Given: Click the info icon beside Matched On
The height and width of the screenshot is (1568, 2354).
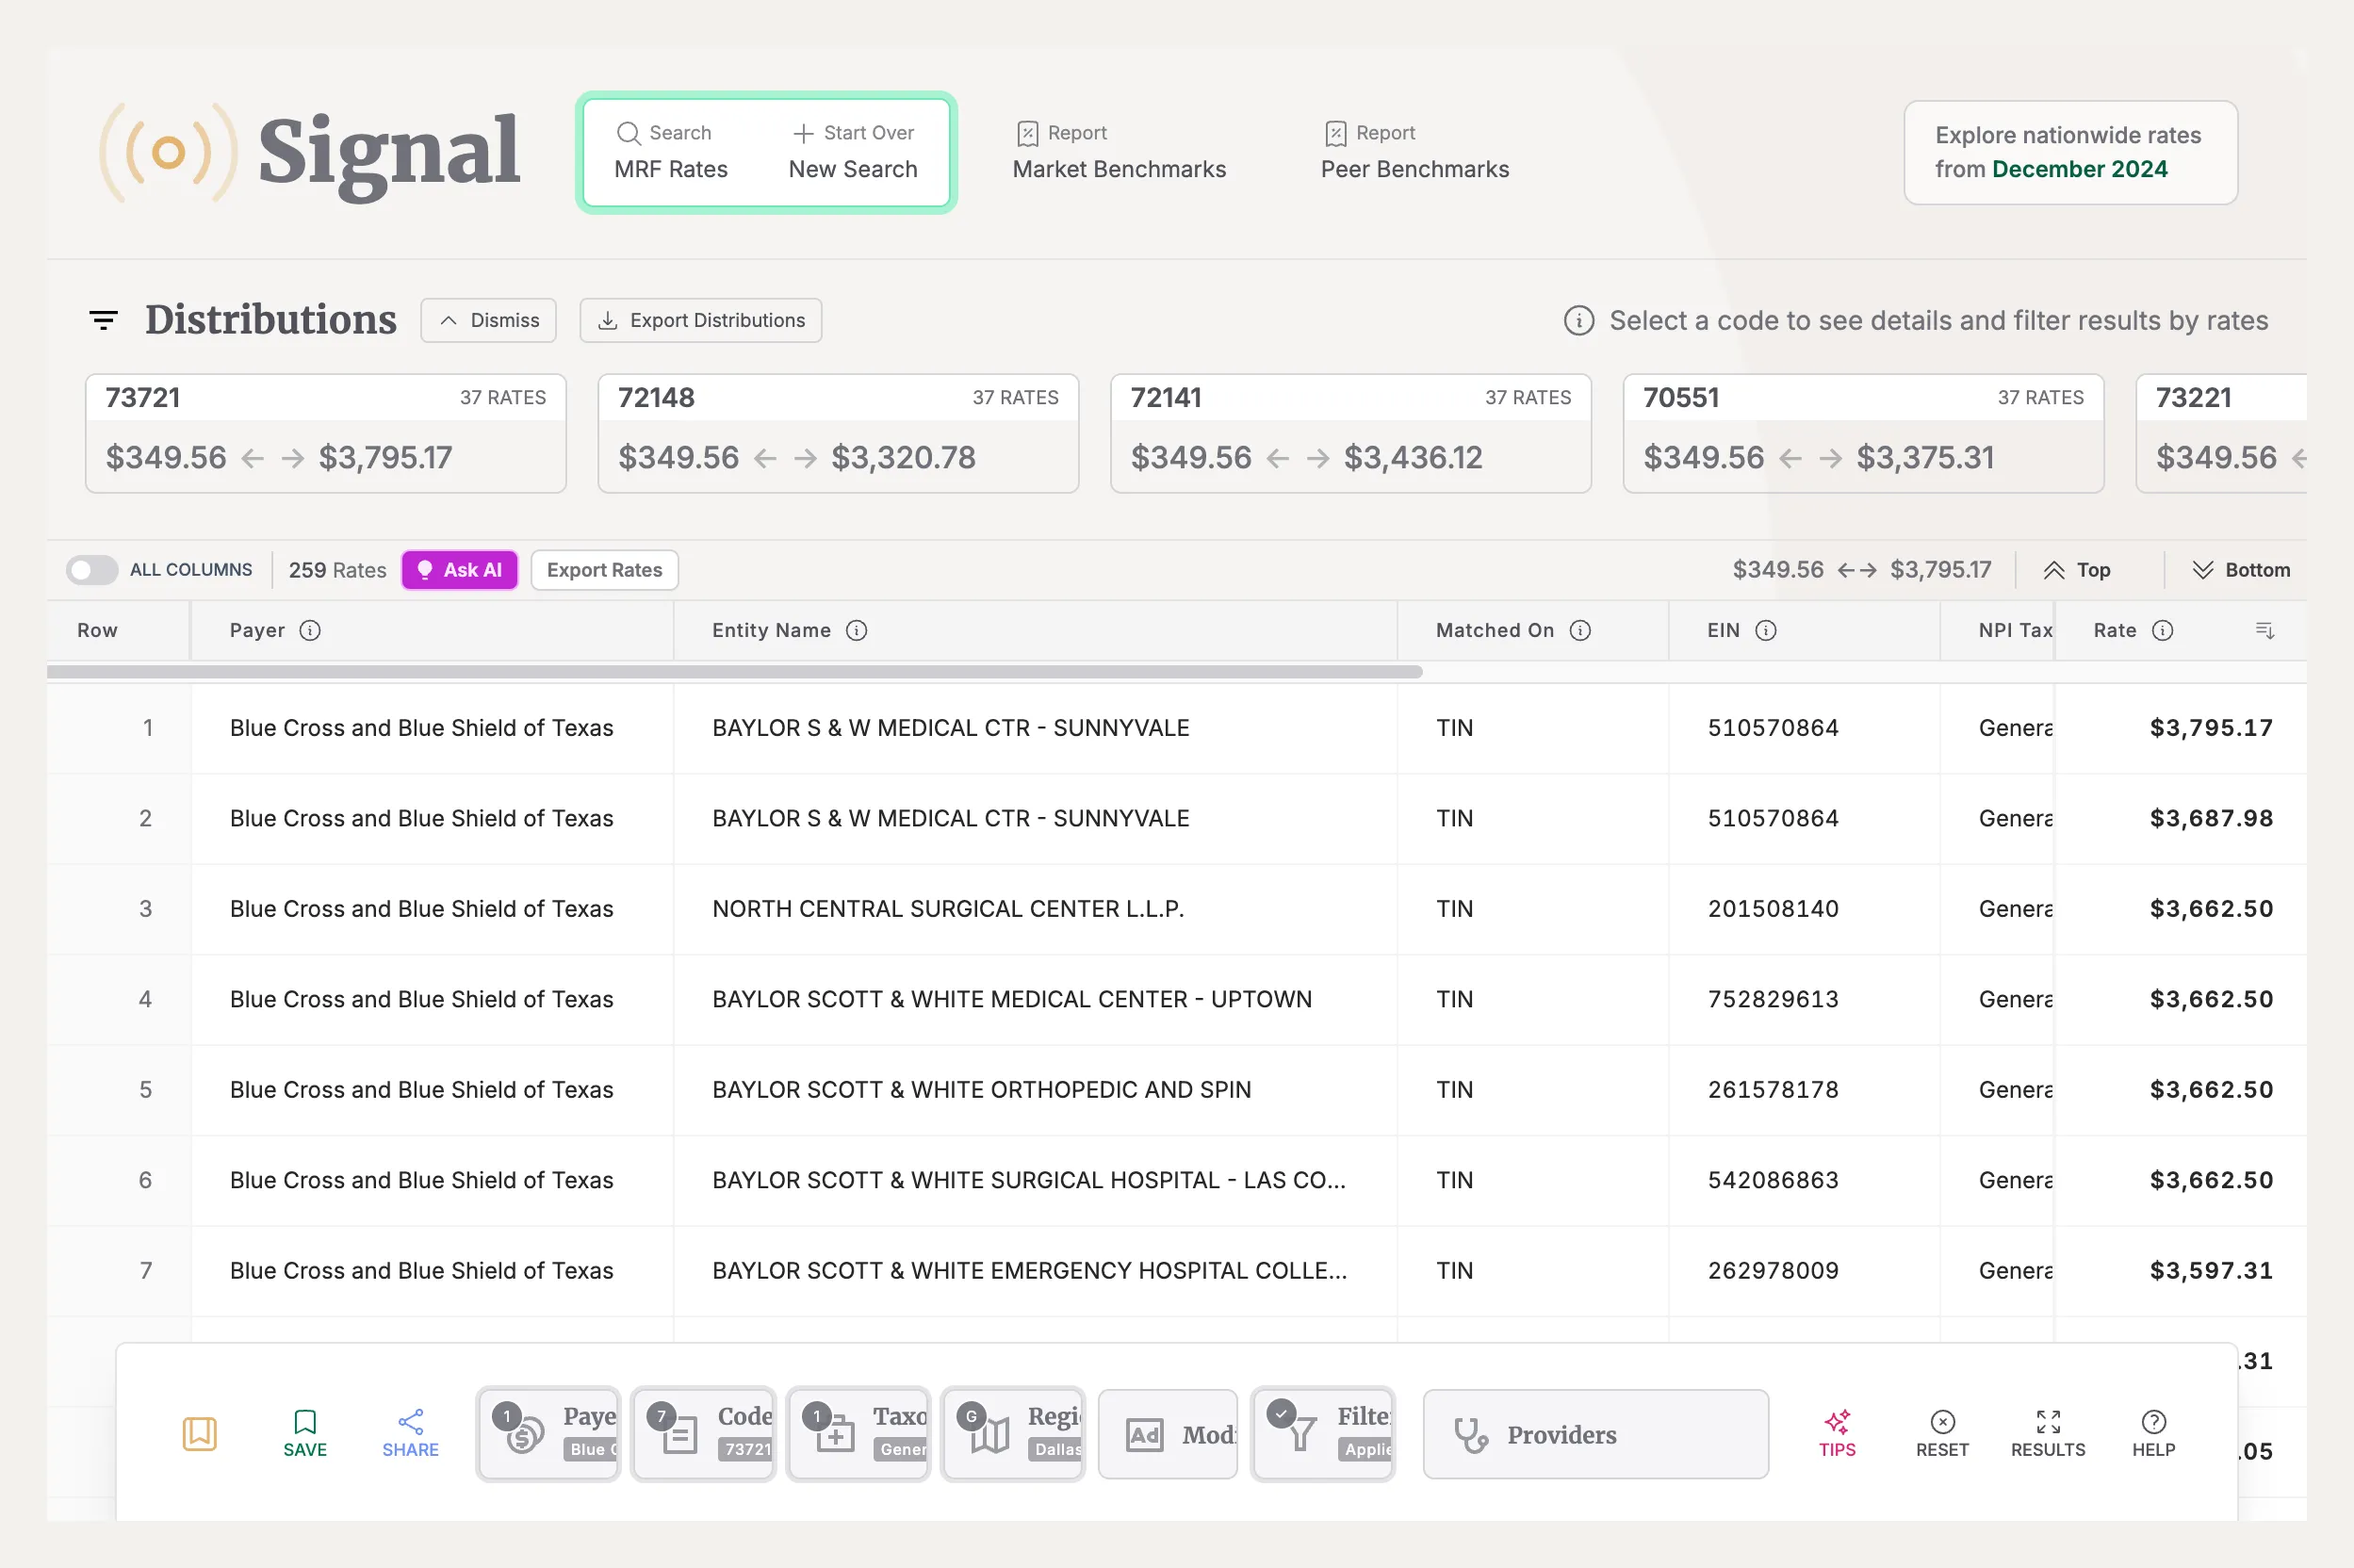Looking at the screenshot, I should [1580, 630].
